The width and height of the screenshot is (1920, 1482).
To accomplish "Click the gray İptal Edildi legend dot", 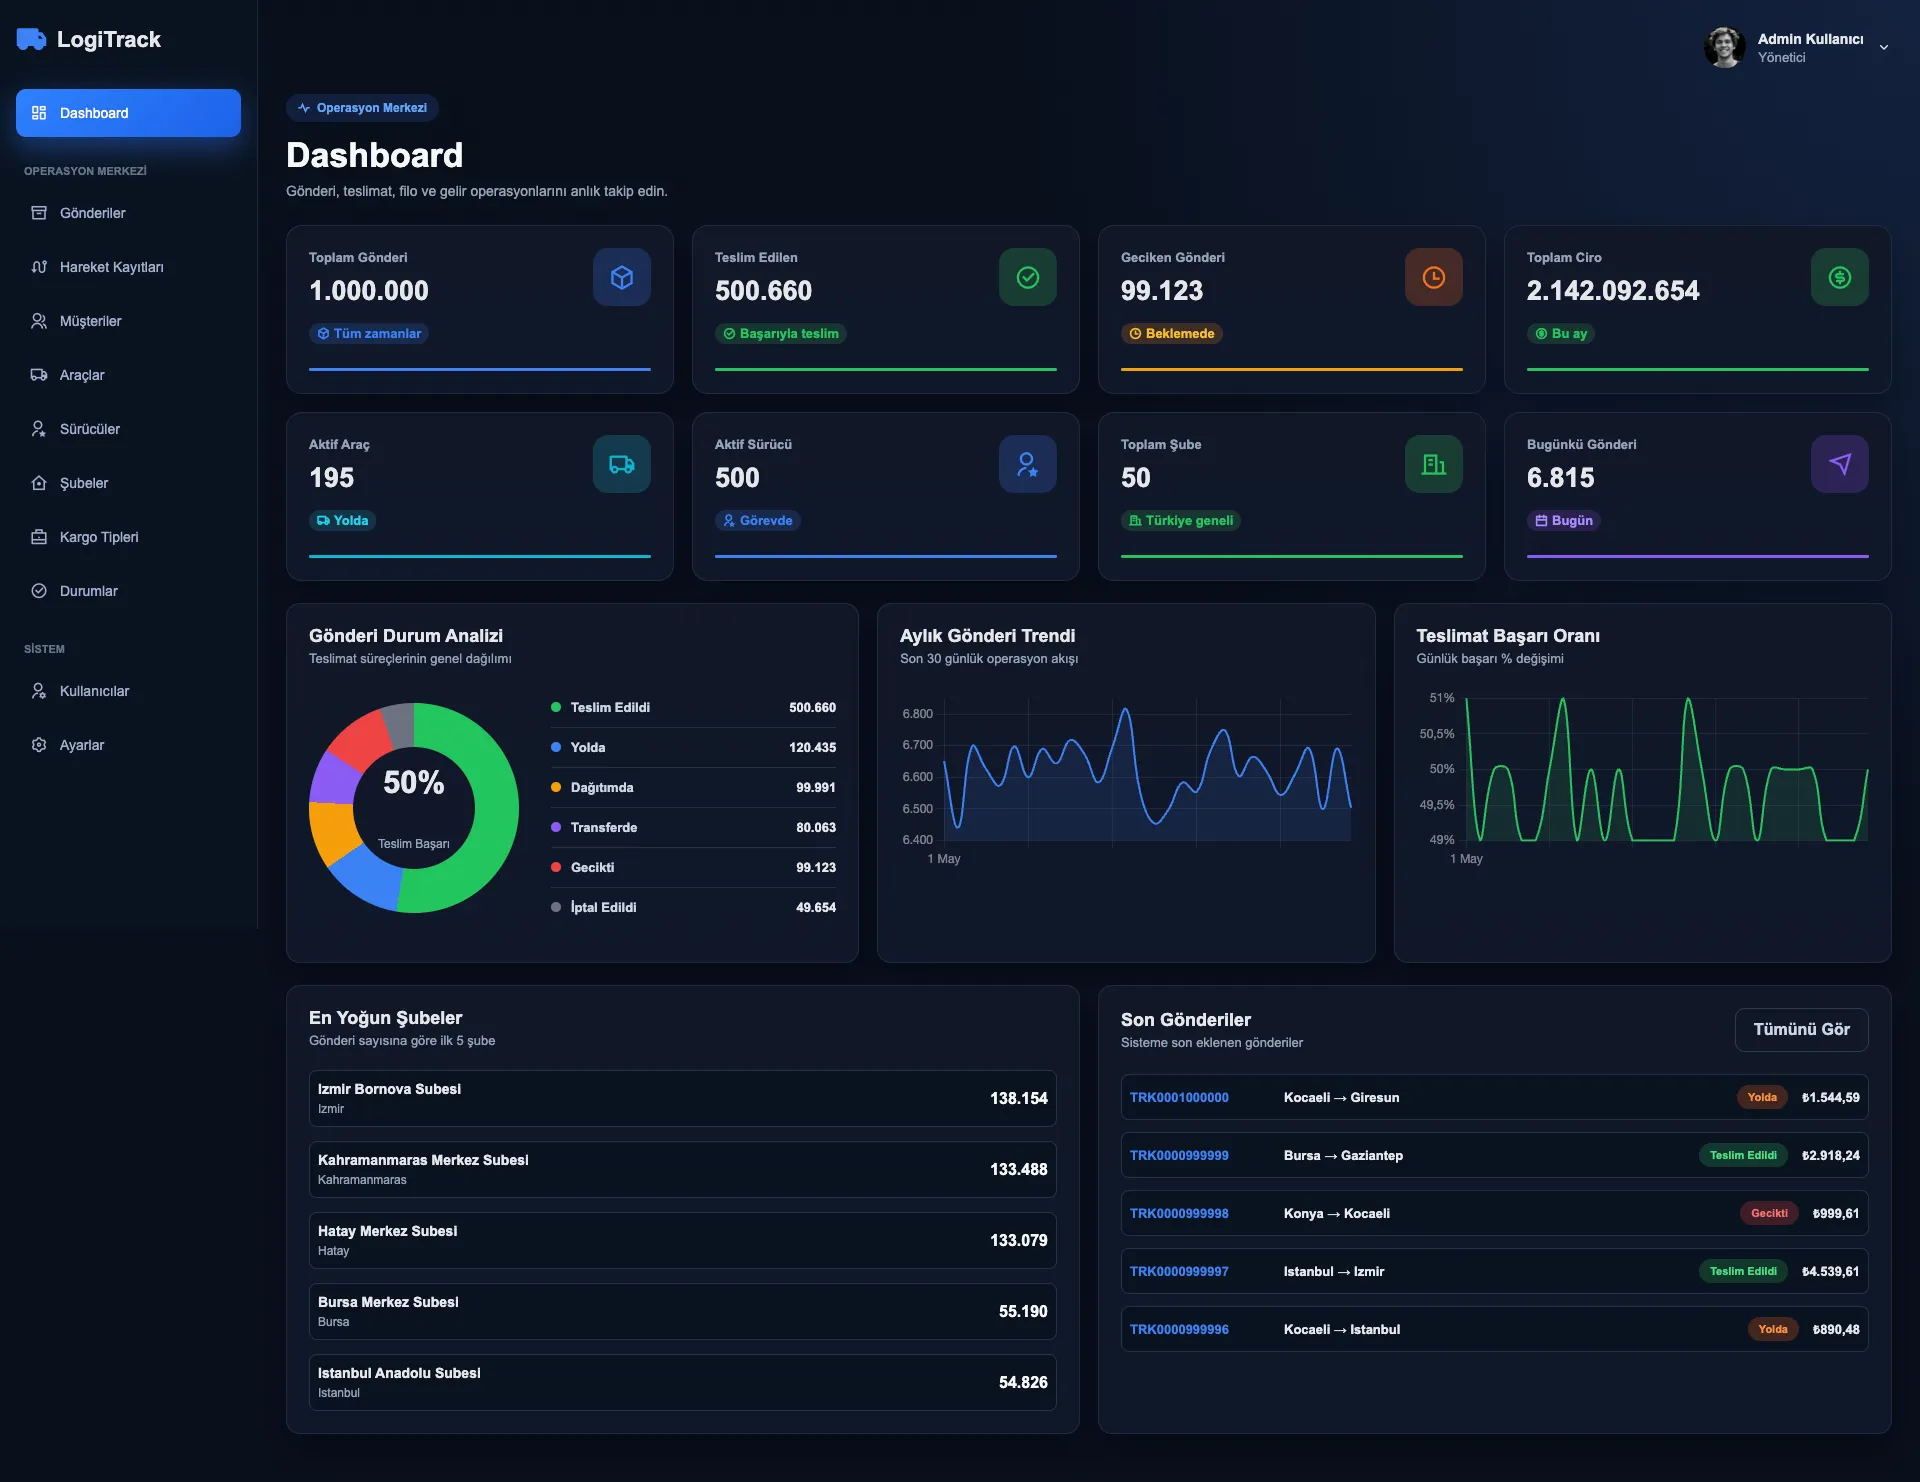I will 556,907.
